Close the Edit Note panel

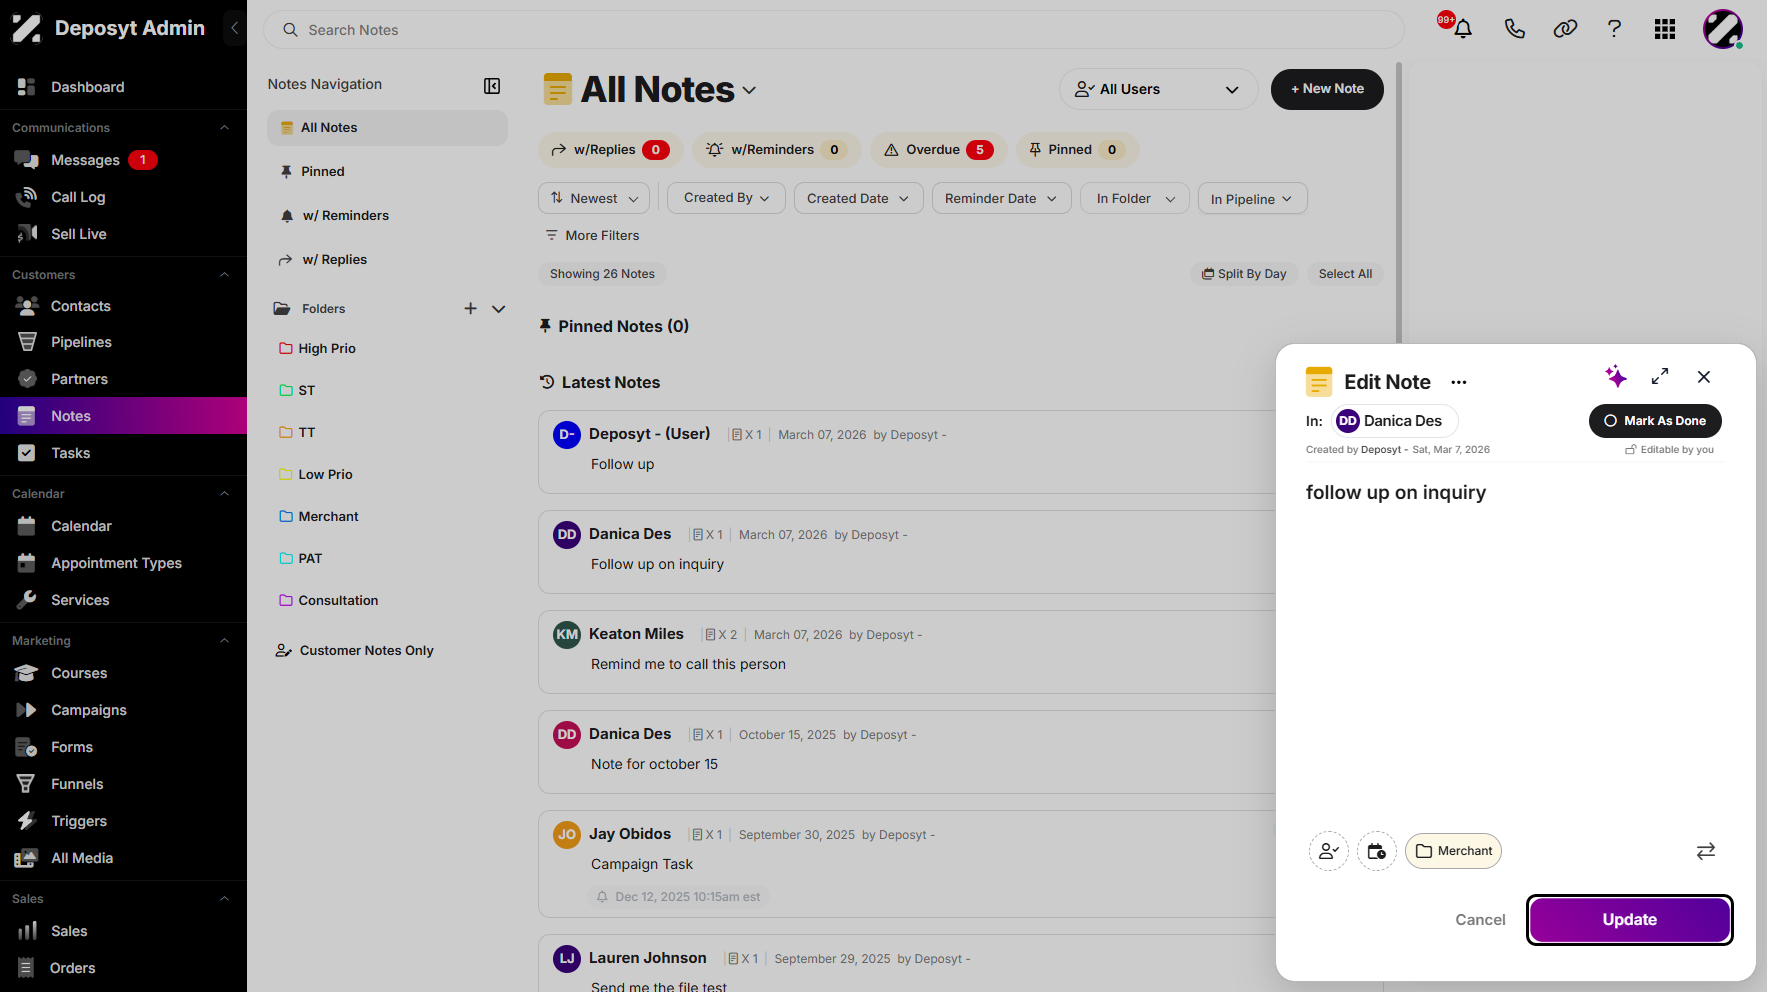tap(1704, 377)
